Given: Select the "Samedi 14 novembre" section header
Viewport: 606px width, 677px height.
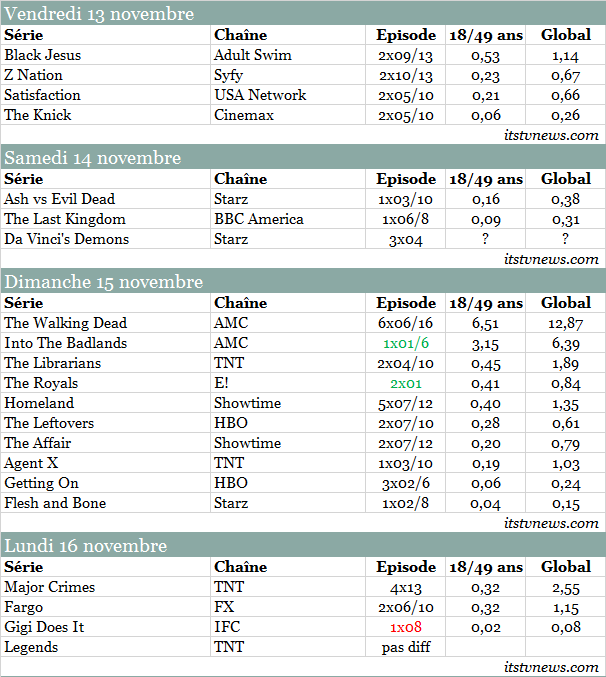Looking at the screenshot, I should click(92, 158).
